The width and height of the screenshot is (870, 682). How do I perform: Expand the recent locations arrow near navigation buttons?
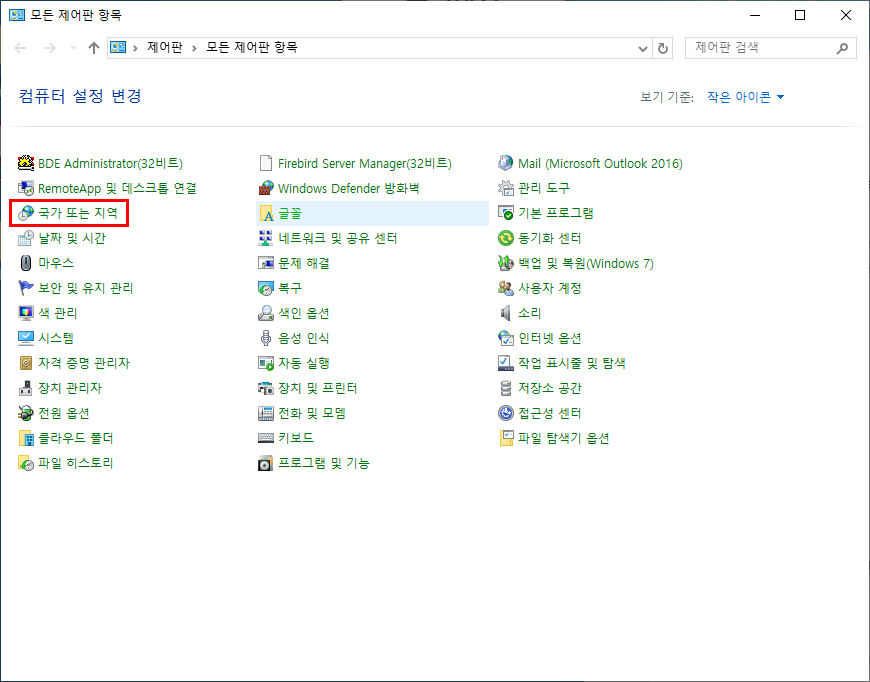pyautogui.click(x=73, y=48)
